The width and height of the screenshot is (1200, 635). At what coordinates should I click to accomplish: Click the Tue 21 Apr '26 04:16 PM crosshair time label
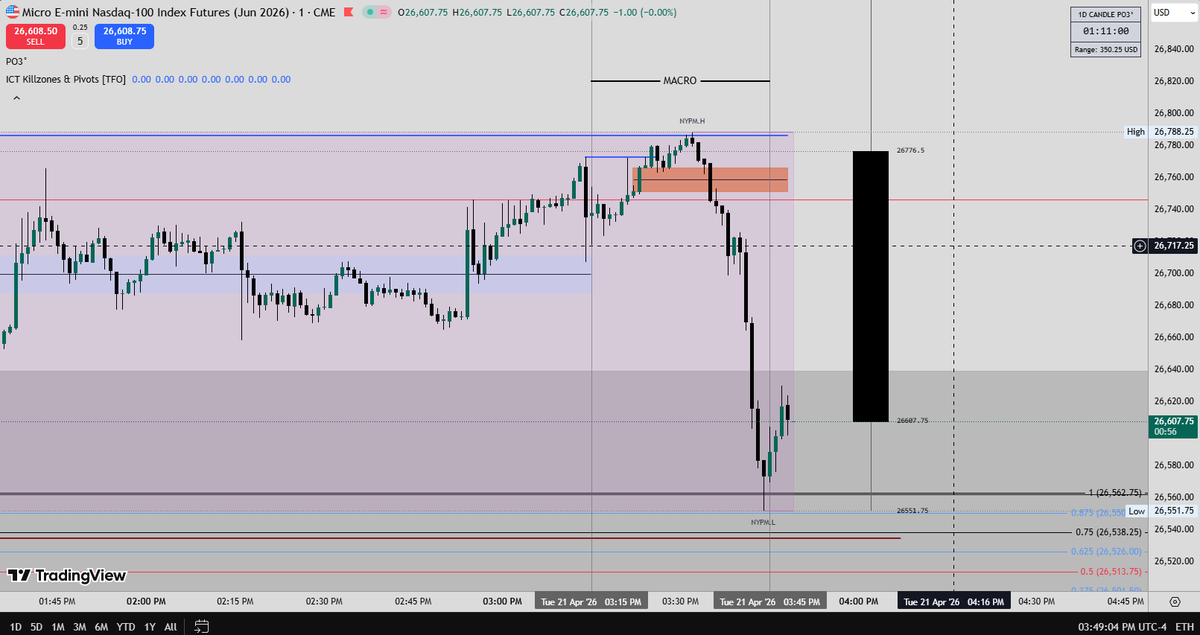pyautogui.click(x=953, y=601)
